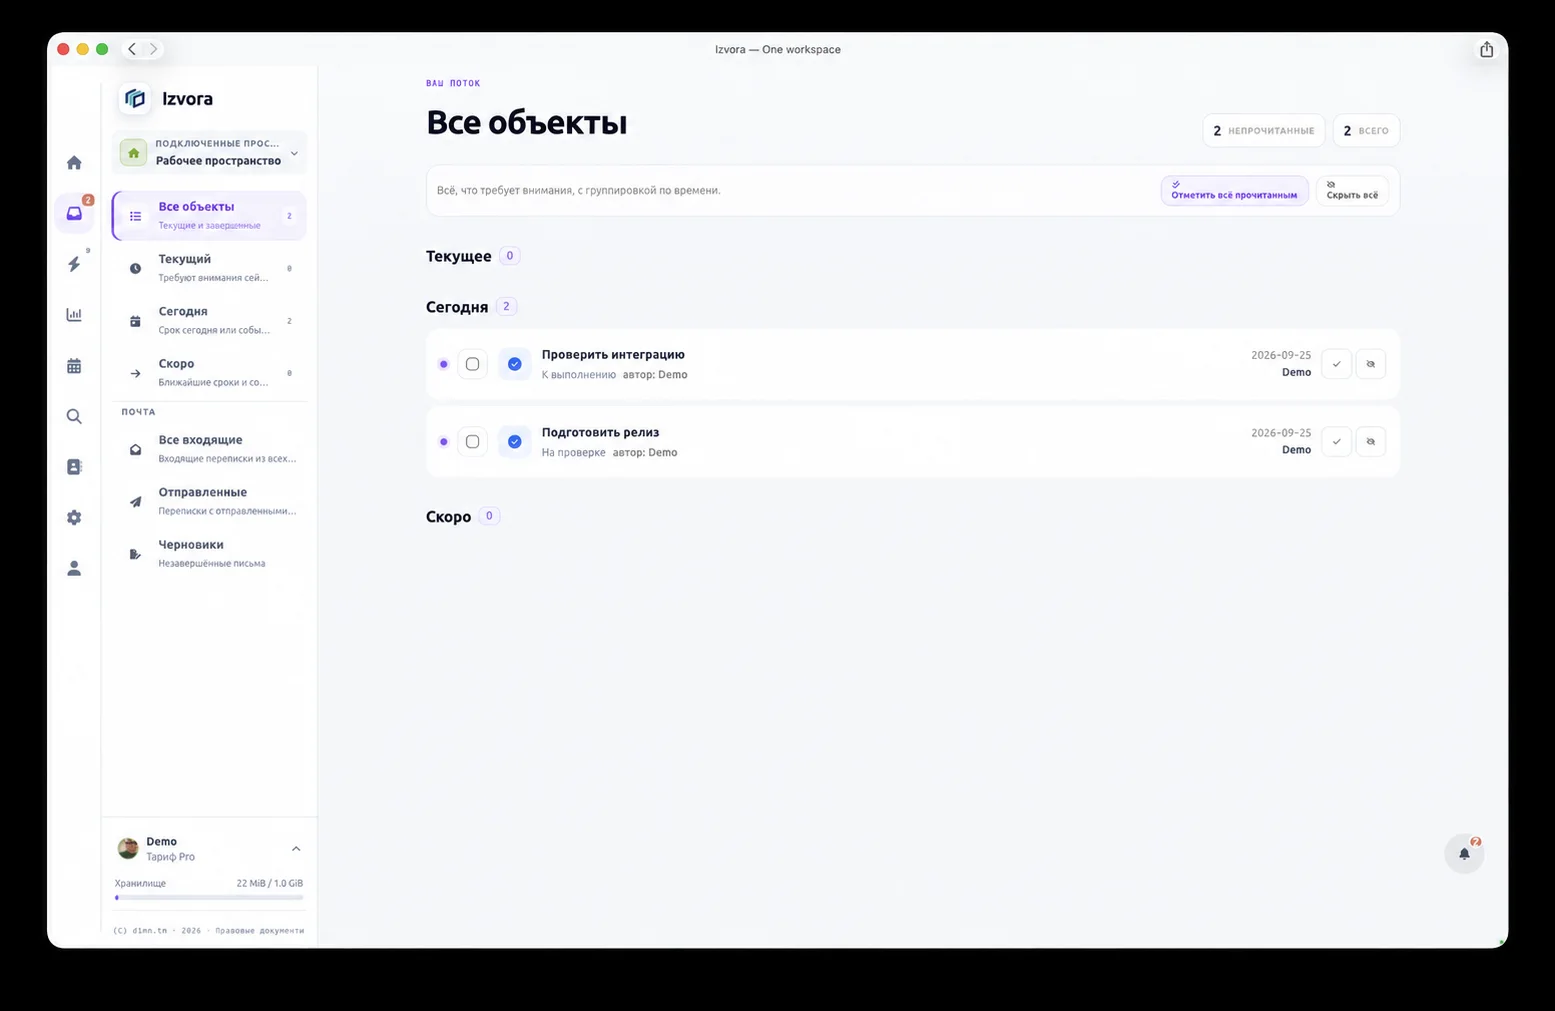The height and width of the screenshot is (1011, 1555).
Task: Open the 'Проверить интеграцию' task title
Action: coord(613,354)
